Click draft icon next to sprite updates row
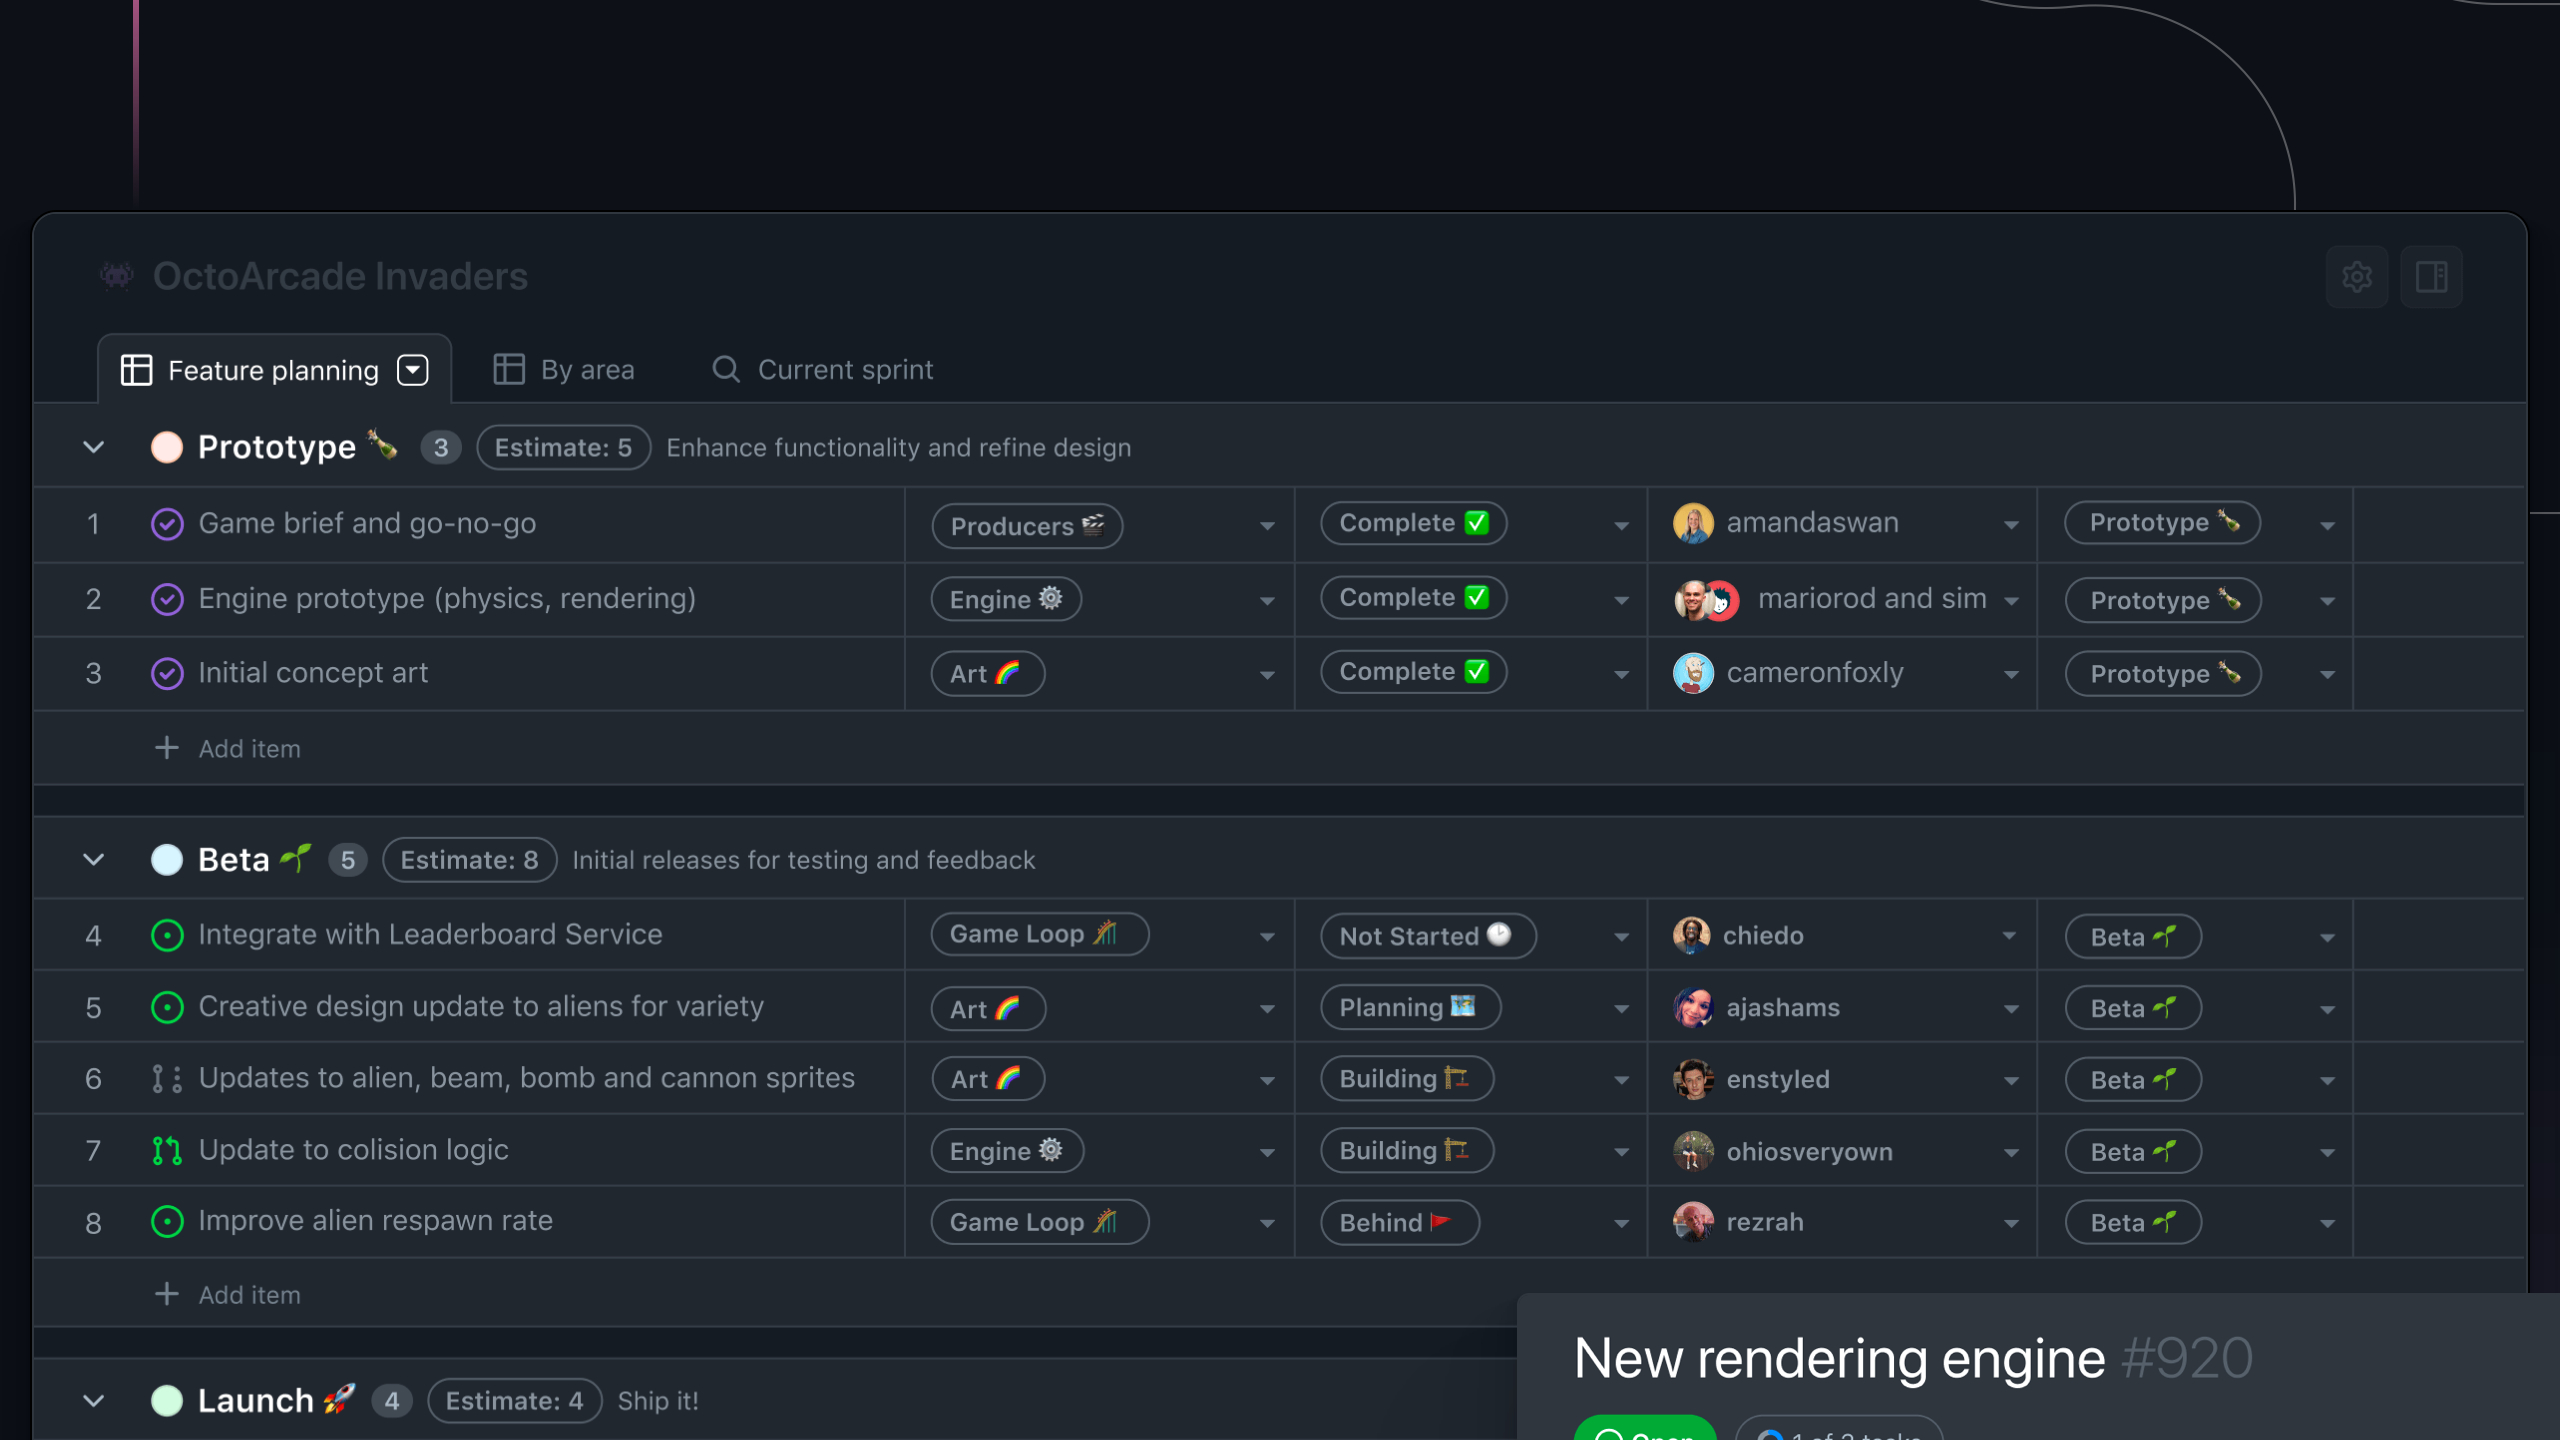 [x=167, y=1079]
